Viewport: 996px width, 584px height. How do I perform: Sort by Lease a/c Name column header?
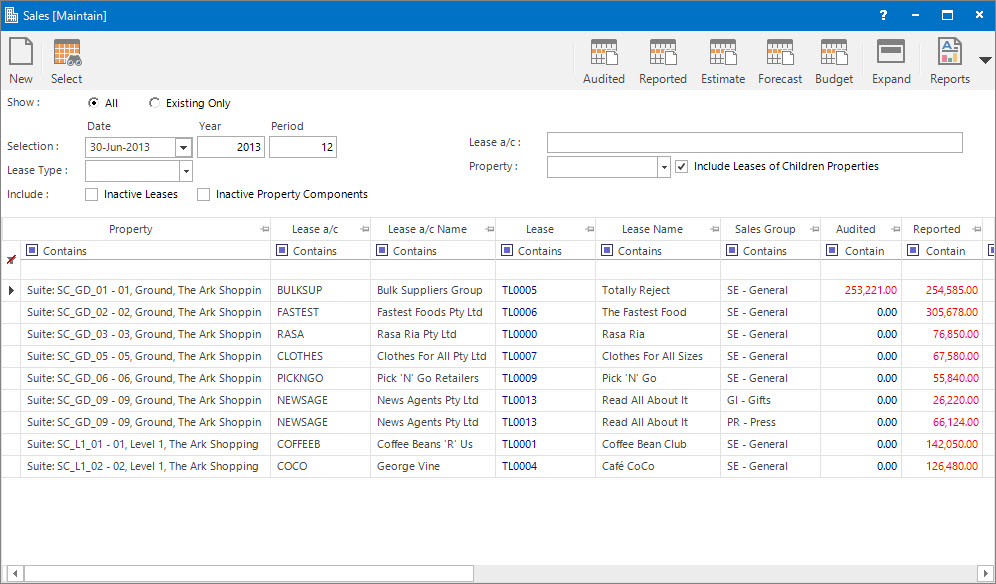point(427,229)
